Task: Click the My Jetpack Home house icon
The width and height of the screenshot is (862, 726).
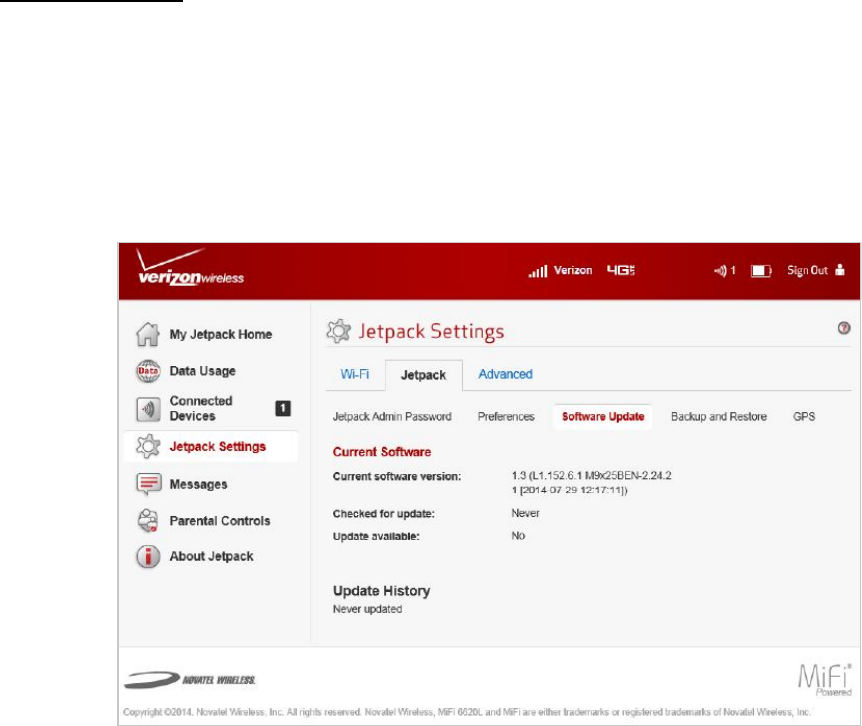Action: click(x=148, y=334)
